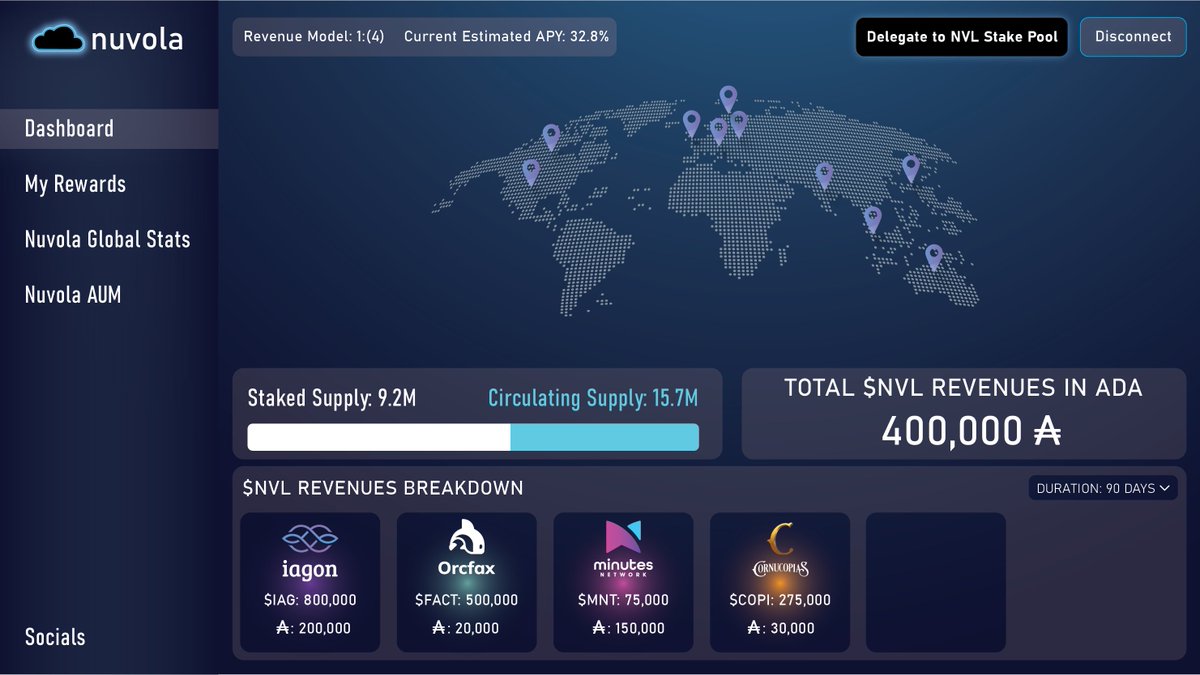Select the Minutes Network logo
The height and width of the screenshot is (675, 1200).
tap(623, 549)
